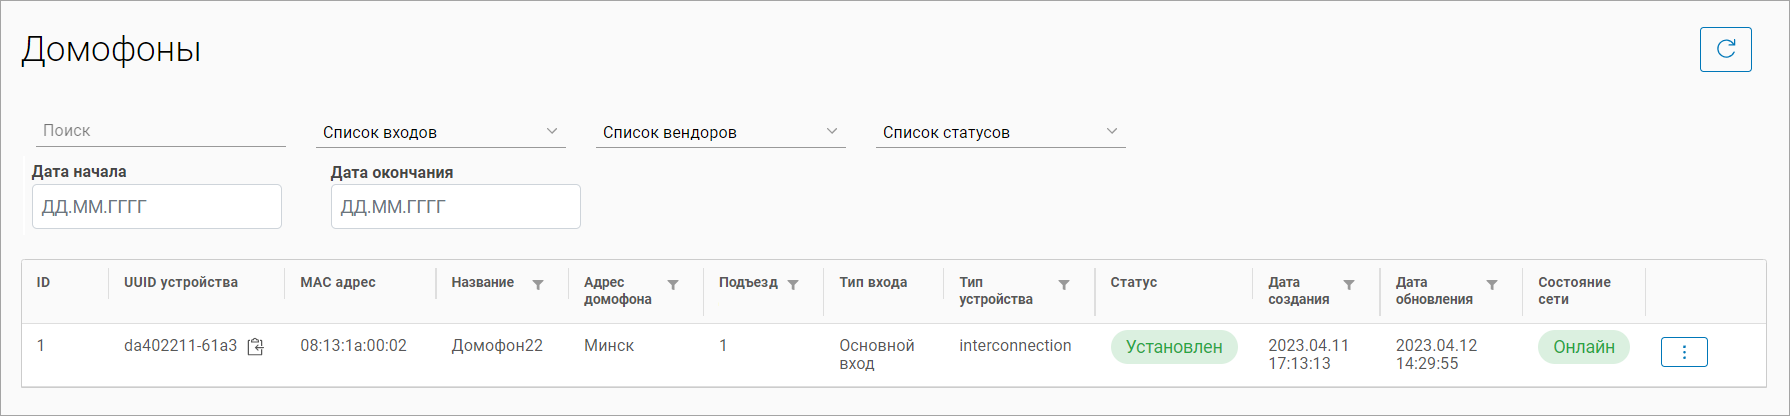This screenshot has height=416, width=1790.
Task: Focus the Дата начала date field
Action: [157, 207]
